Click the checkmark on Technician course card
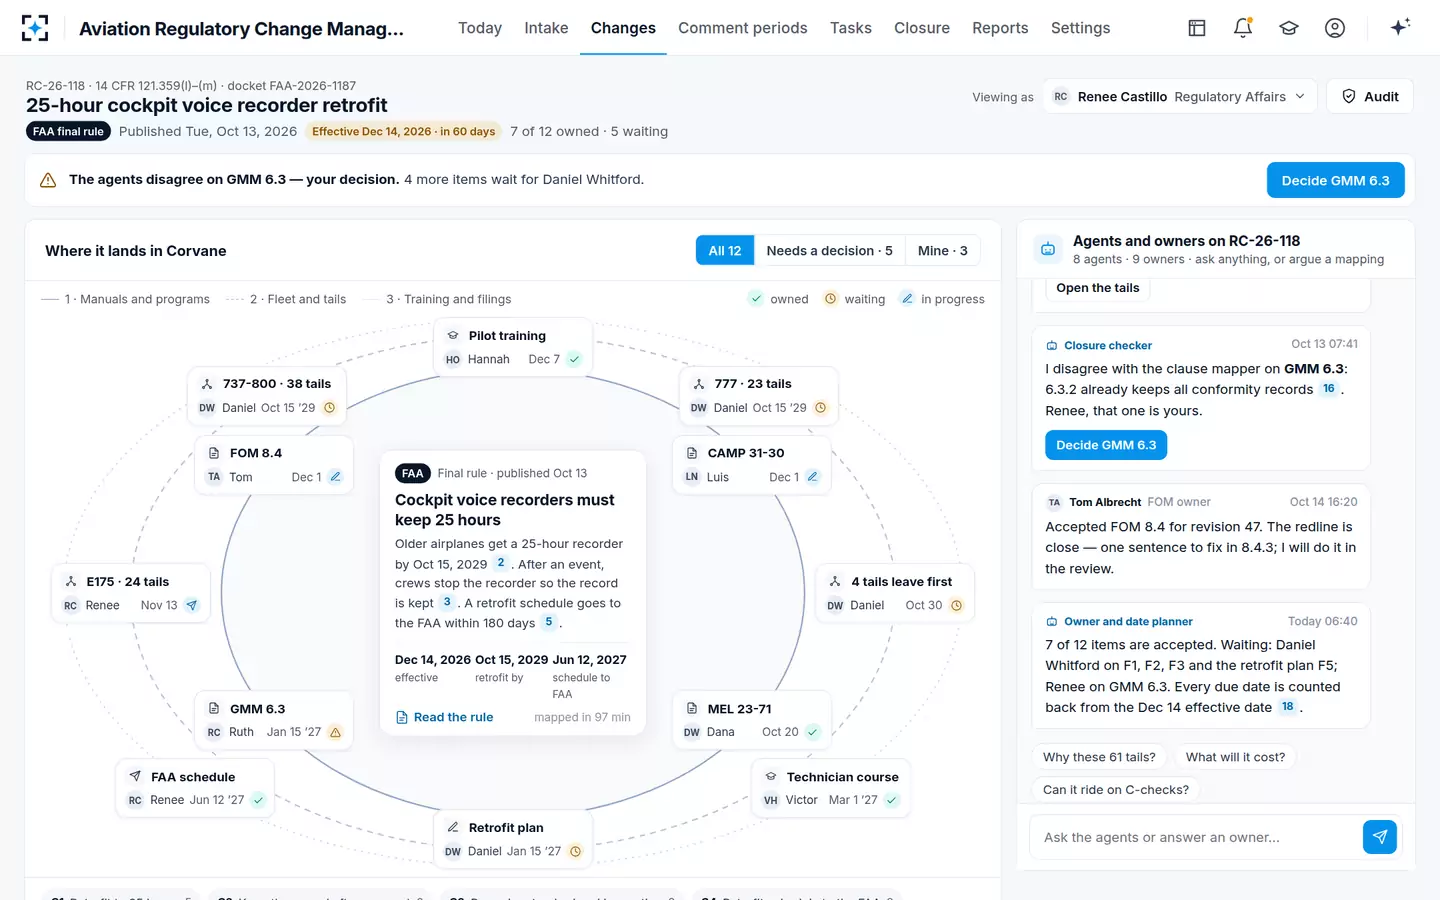 (891, 800)
